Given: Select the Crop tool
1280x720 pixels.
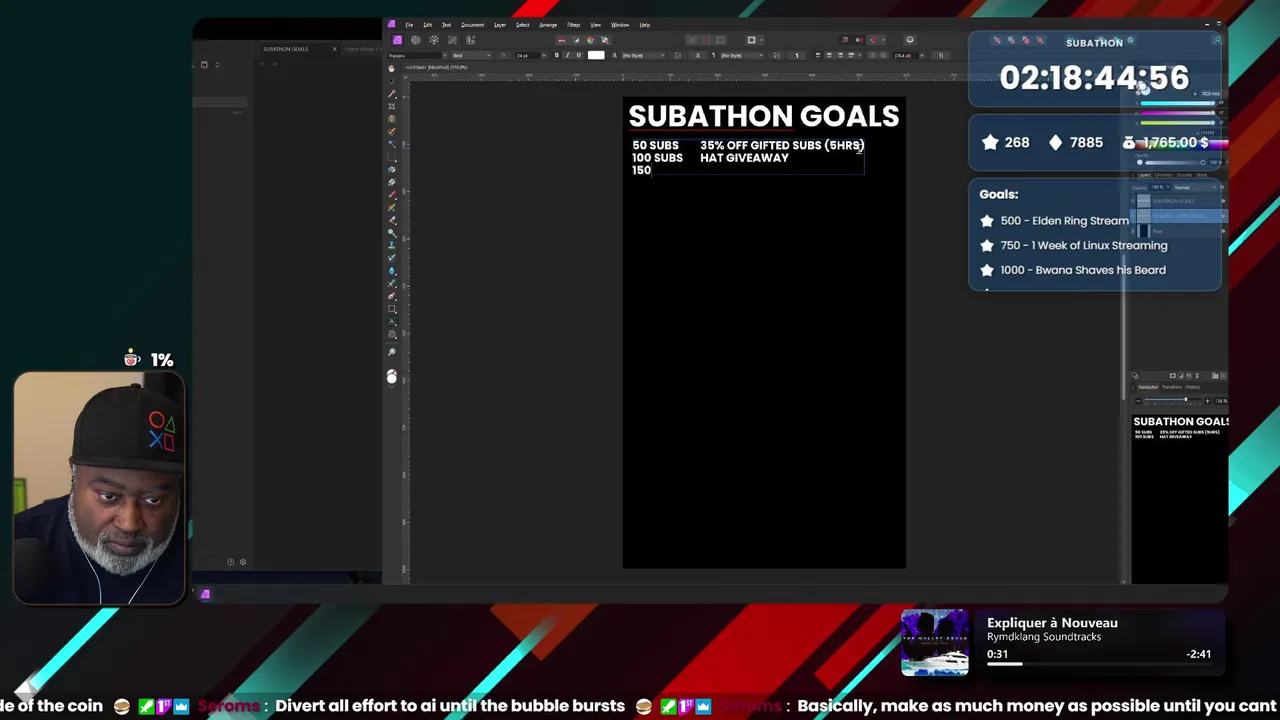Looking at the screenshot, I should (x=391, y=106).
